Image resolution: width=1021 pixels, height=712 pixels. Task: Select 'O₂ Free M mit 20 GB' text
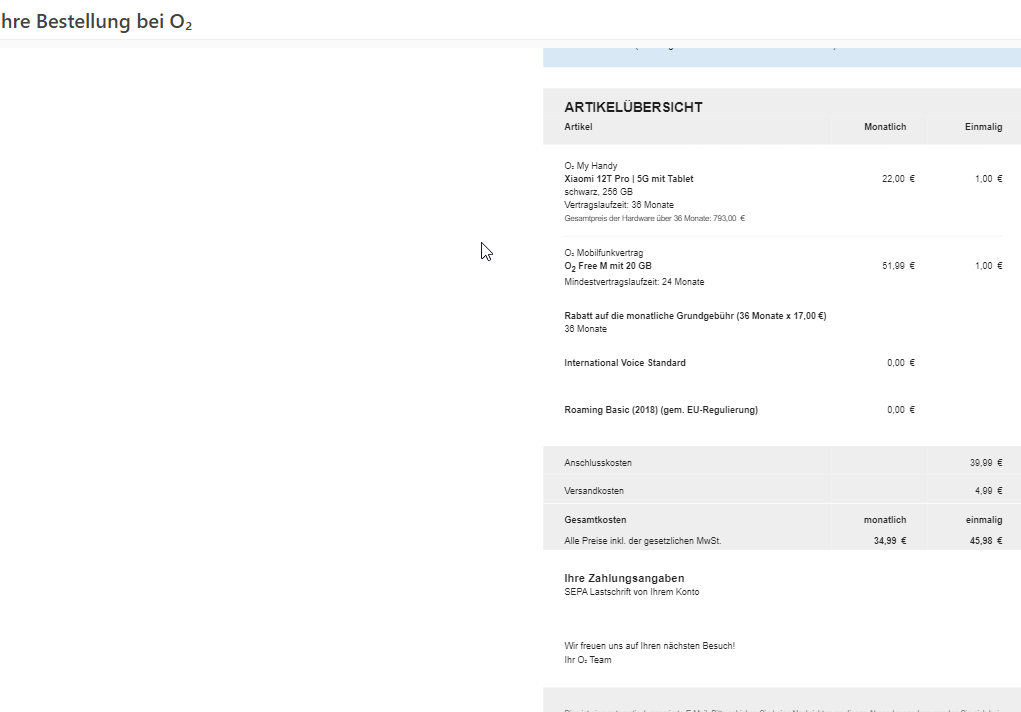[608, 266]
